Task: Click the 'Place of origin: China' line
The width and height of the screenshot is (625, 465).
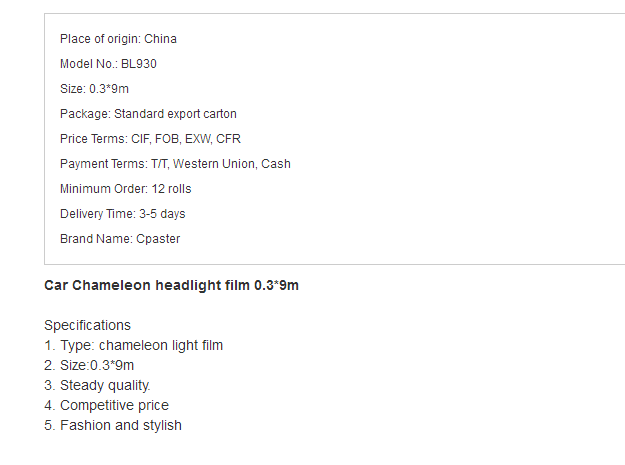Action: (x=118, y=39)
